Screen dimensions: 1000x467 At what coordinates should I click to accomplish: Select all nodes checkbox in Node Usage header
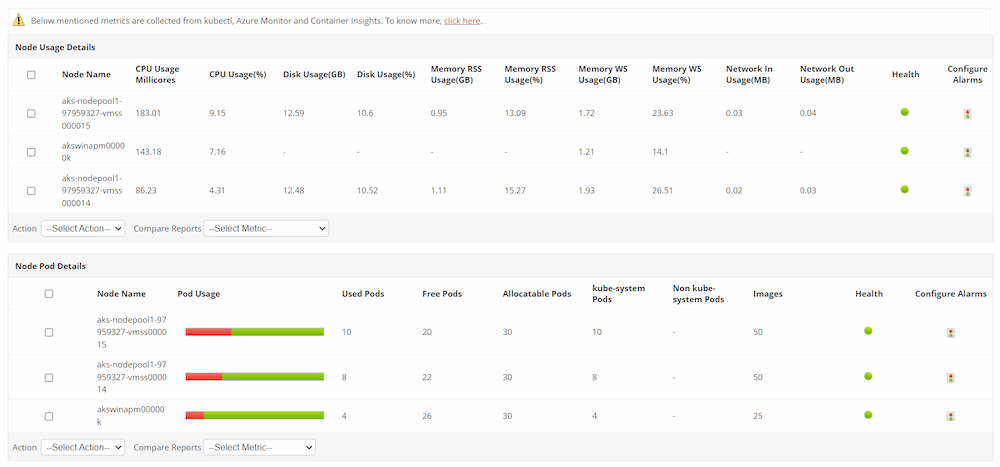point(31,75)
